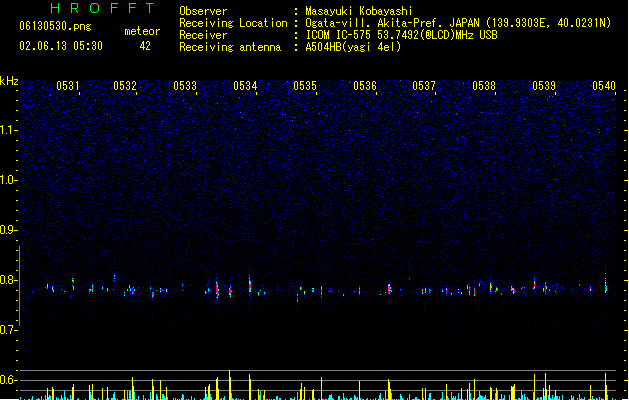Image resolution: width=629 pixels, height=400 pixels.
Task: Click the Observer field label
Action: (x=203, y=11)
